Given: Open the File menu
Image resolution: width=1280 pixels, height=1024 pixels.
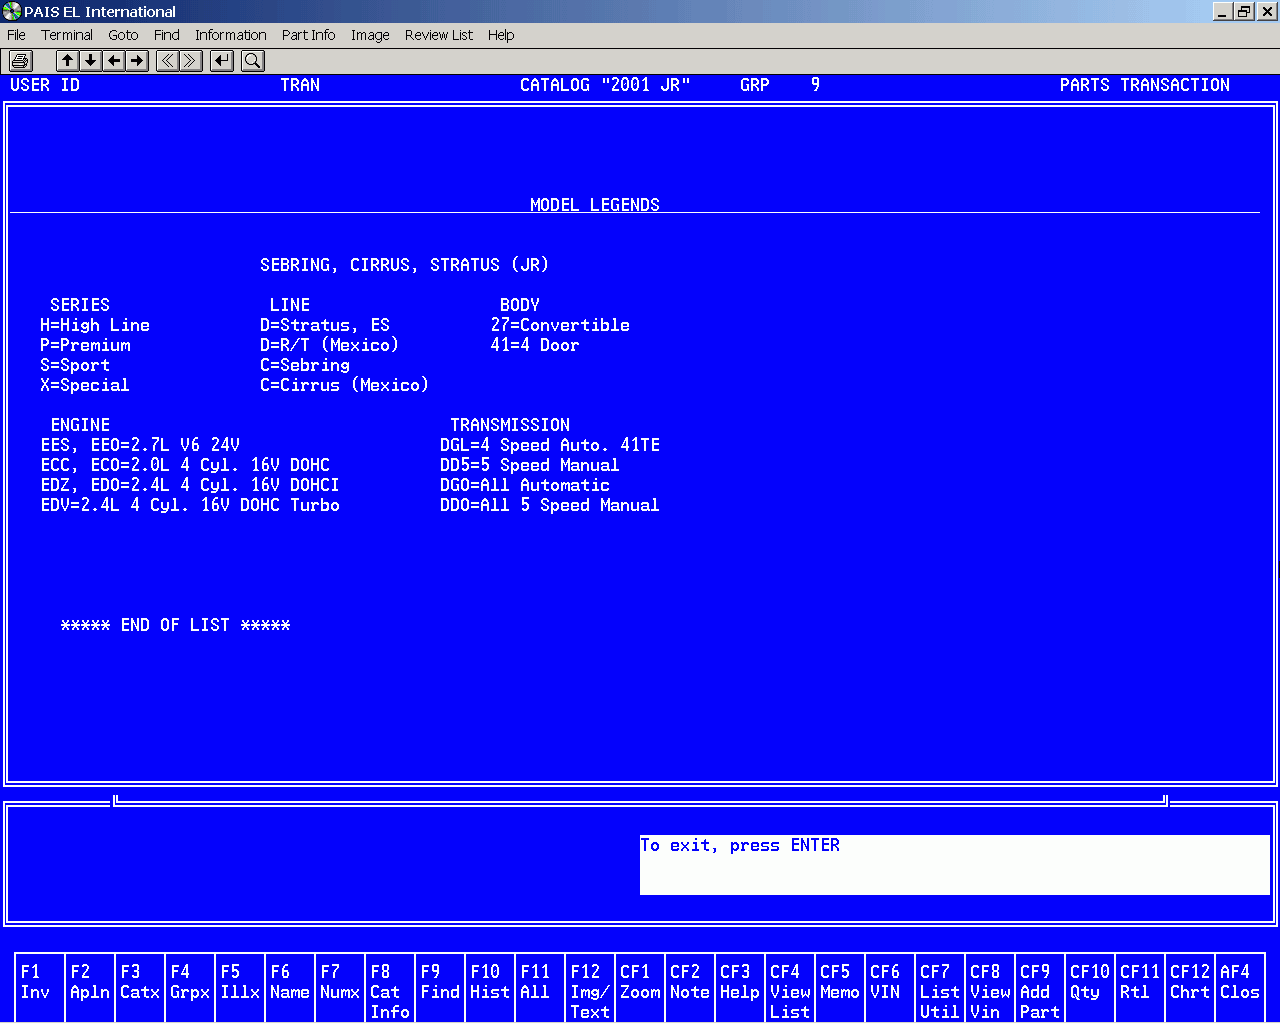Looking at the screenshot, I should click(x=16, y=35).
